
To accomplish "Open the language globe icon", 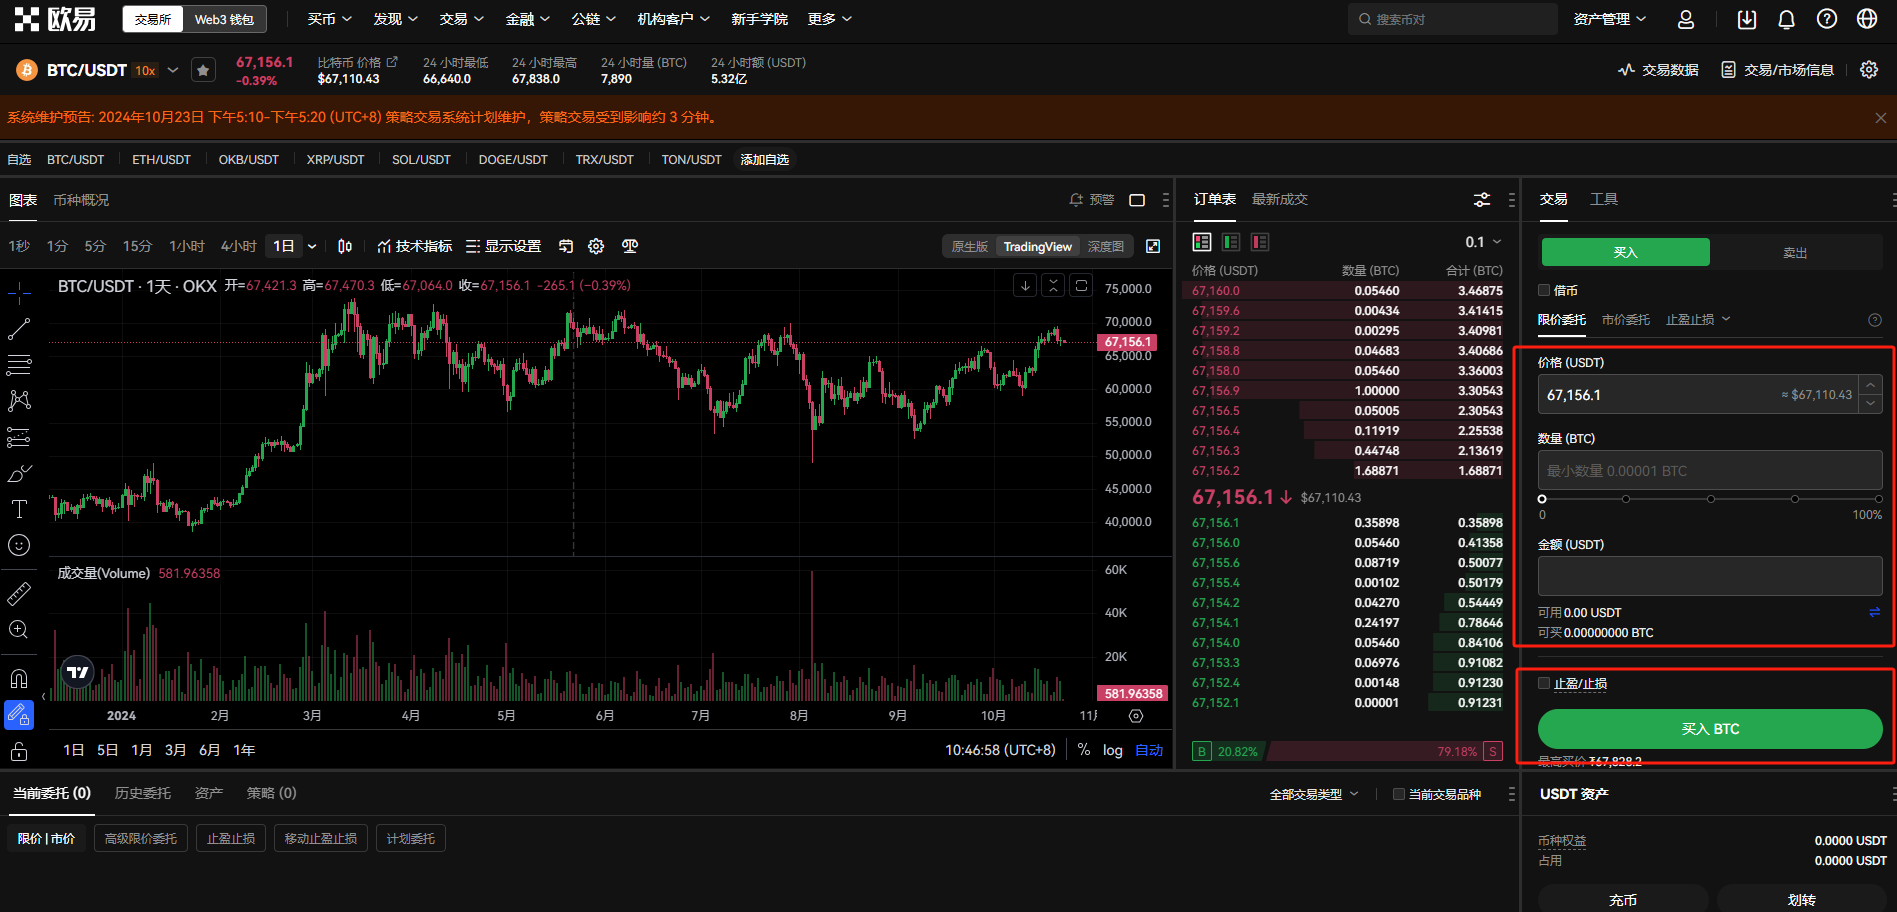I will [1867, 20].
